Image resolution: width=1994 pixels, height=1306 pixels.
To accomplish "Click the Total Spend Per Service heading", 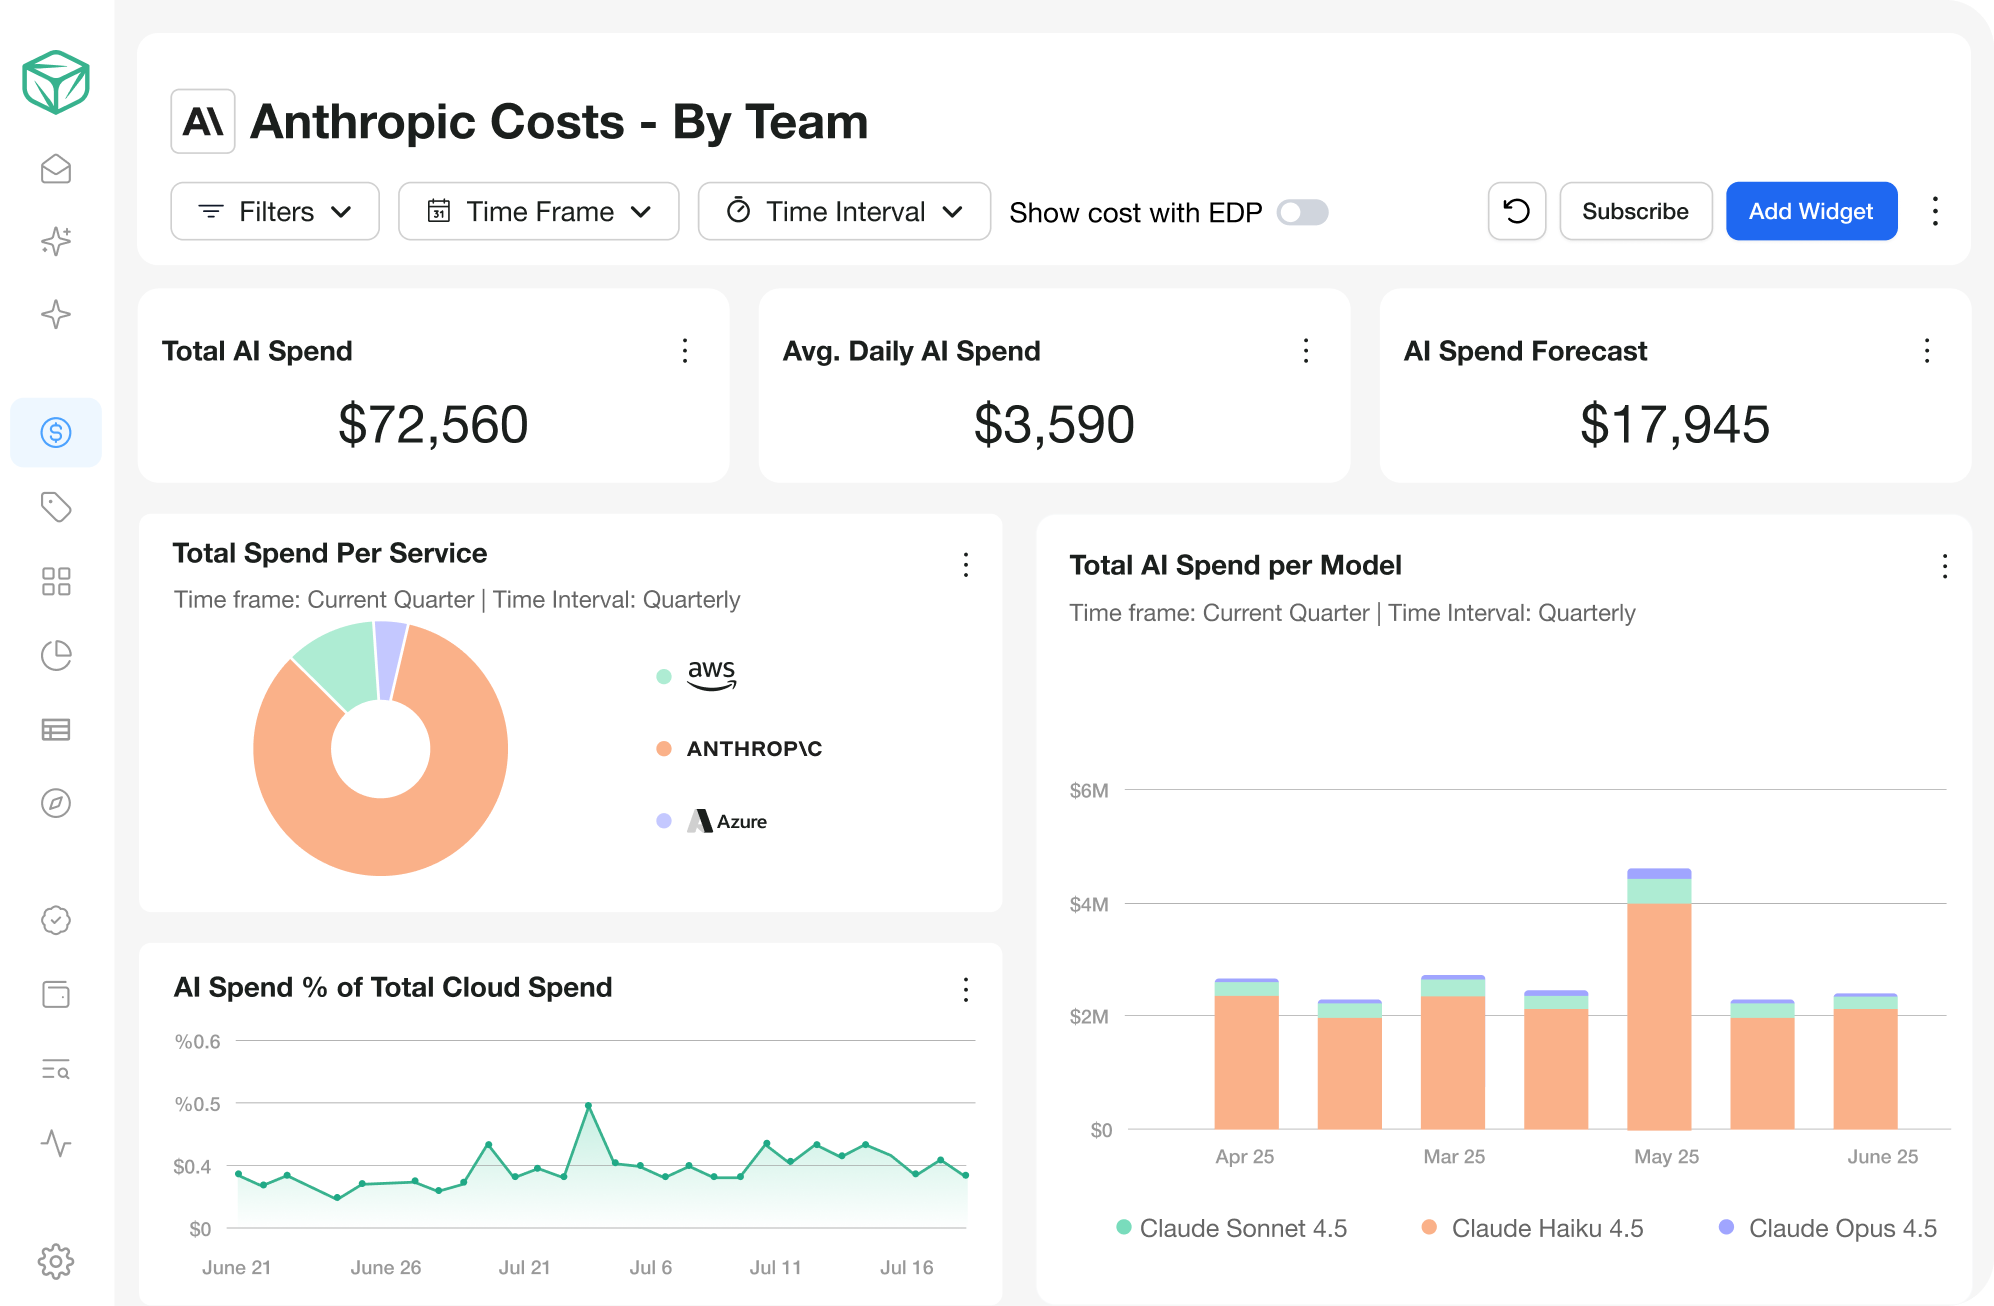I will point(330,553).
